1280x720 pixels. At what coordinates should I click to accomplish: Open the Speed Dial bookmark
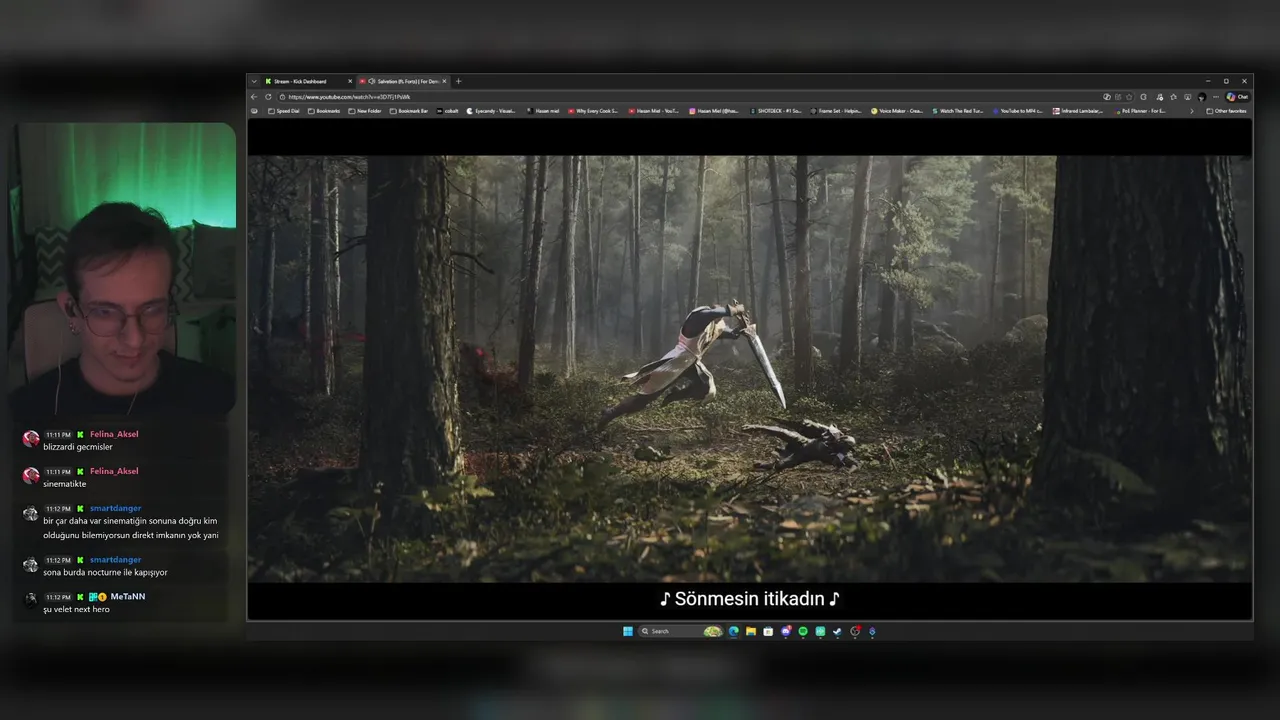coord(284,111)
